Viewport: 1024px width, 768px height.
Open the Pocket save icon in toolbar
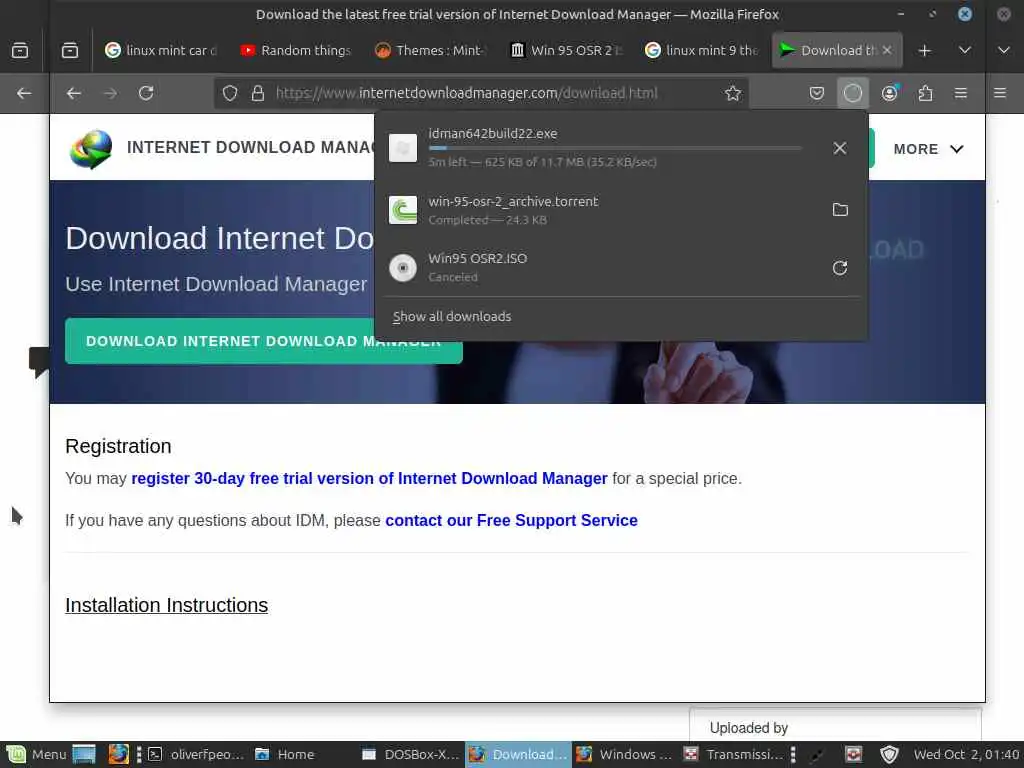(x=816, y=93)
